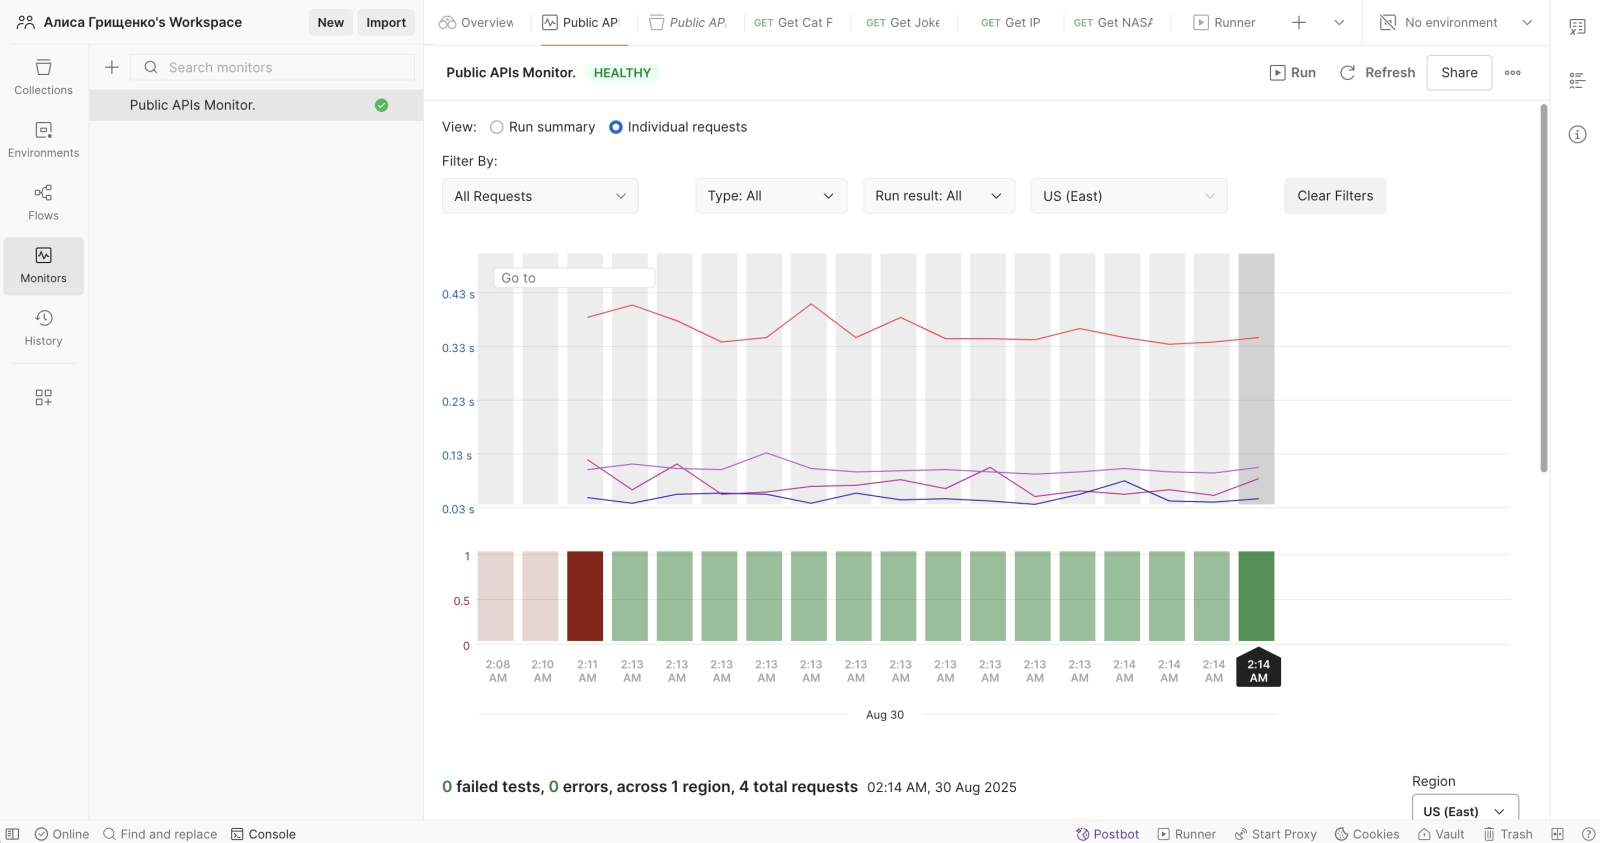The height and width of the screenshot is (843, 1600).
Task: Open the Vault
Action: point(1441,834)
